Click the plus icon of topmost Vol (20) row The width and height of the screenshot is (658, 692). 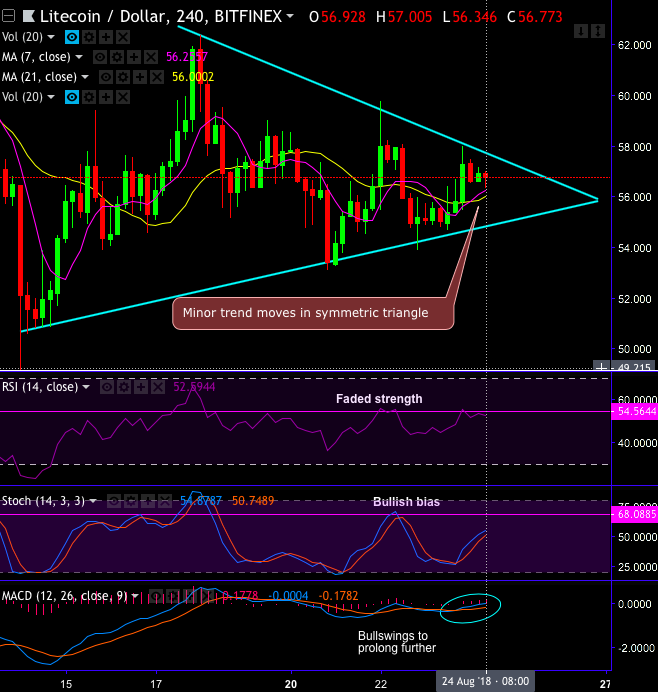(x=106, y=37)
